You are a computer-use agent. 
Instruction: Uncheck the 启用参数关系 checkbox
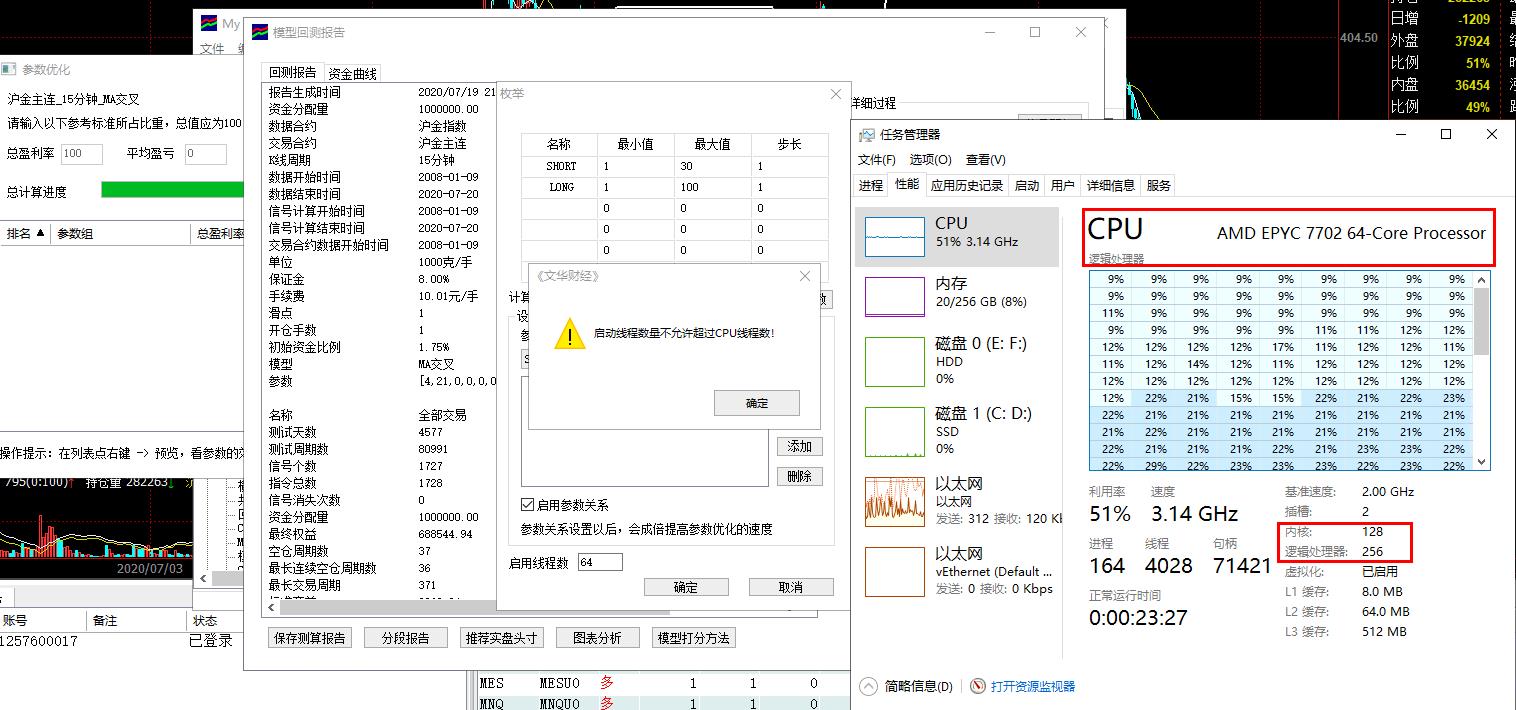point(528,505)
